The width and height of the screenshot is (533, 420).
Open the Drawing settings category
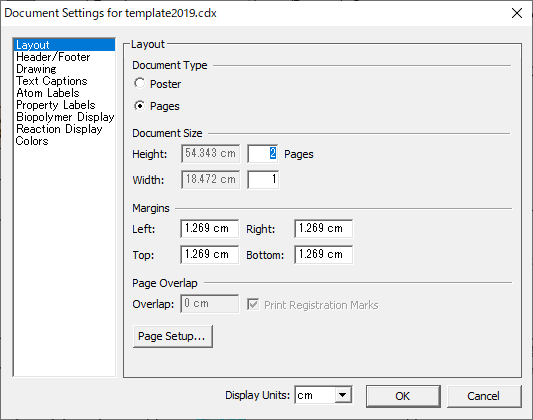click(x=36, y=69)
